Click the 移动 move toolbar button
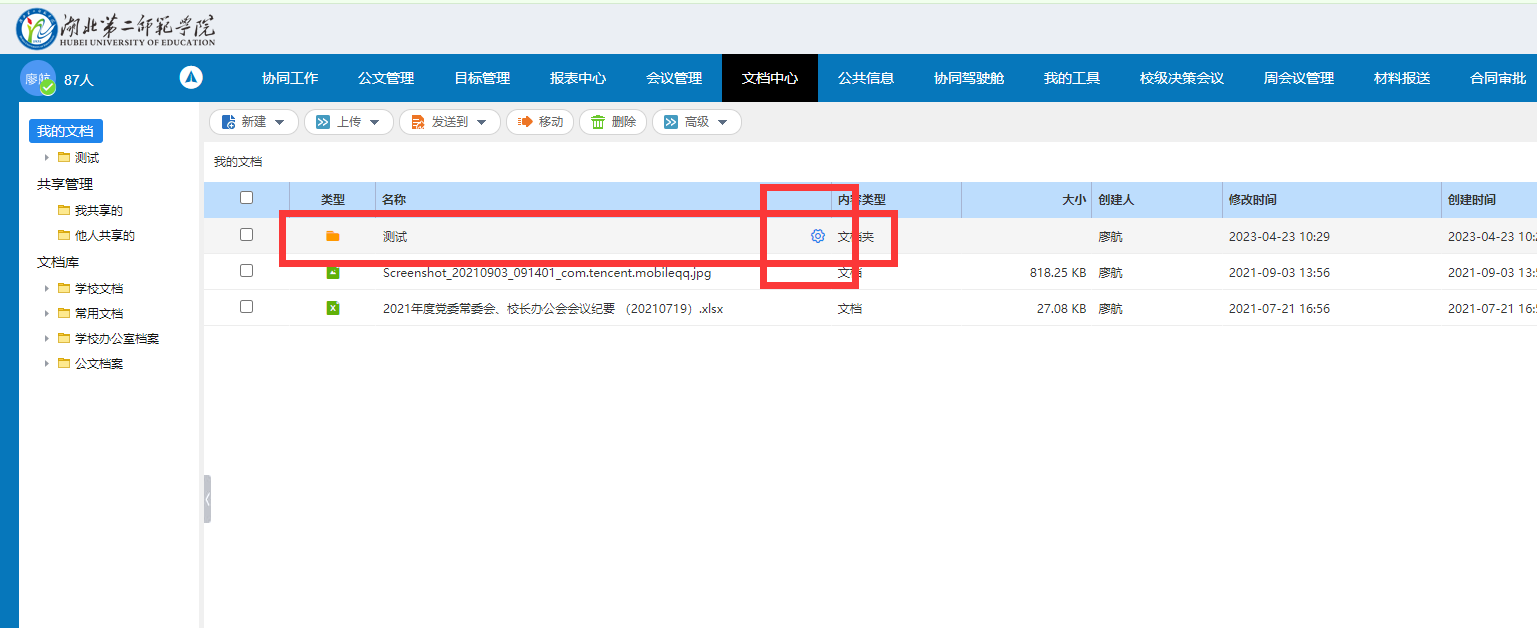Image resolution: width=1537 pixels, height=628 pixels. 540,122
